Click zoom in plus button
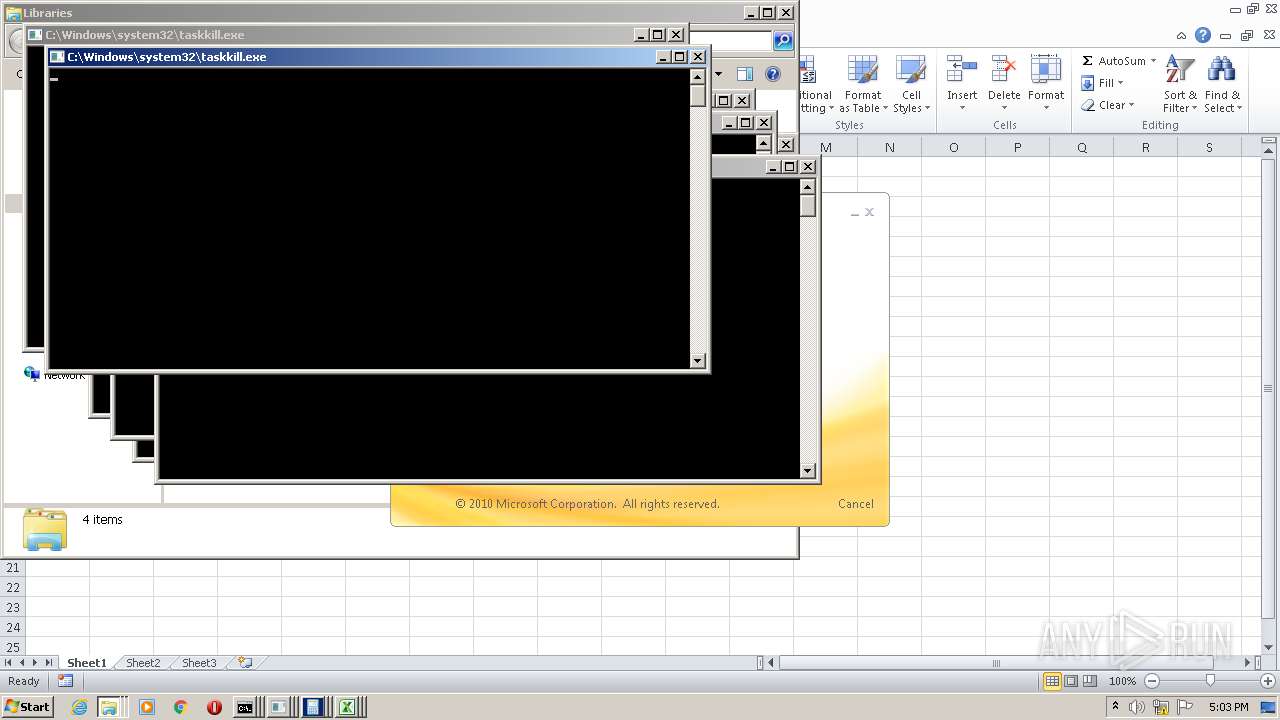The height and width of the screenshot is (720, 1280). click(1267, 681)
